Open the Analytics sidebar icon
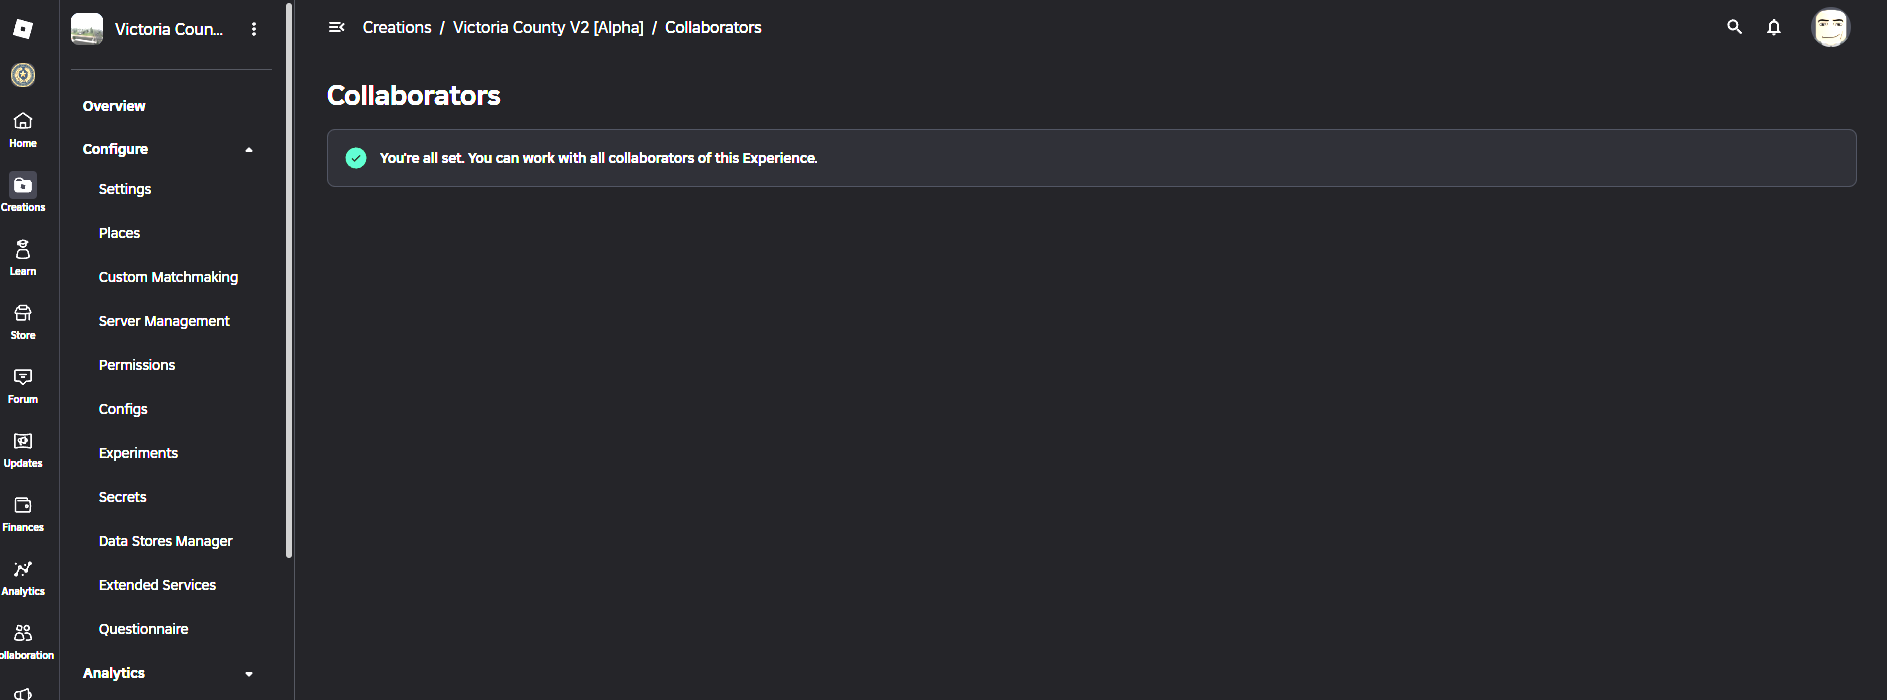Viewport: 1887px width, 700px height. tap(23, 569)
